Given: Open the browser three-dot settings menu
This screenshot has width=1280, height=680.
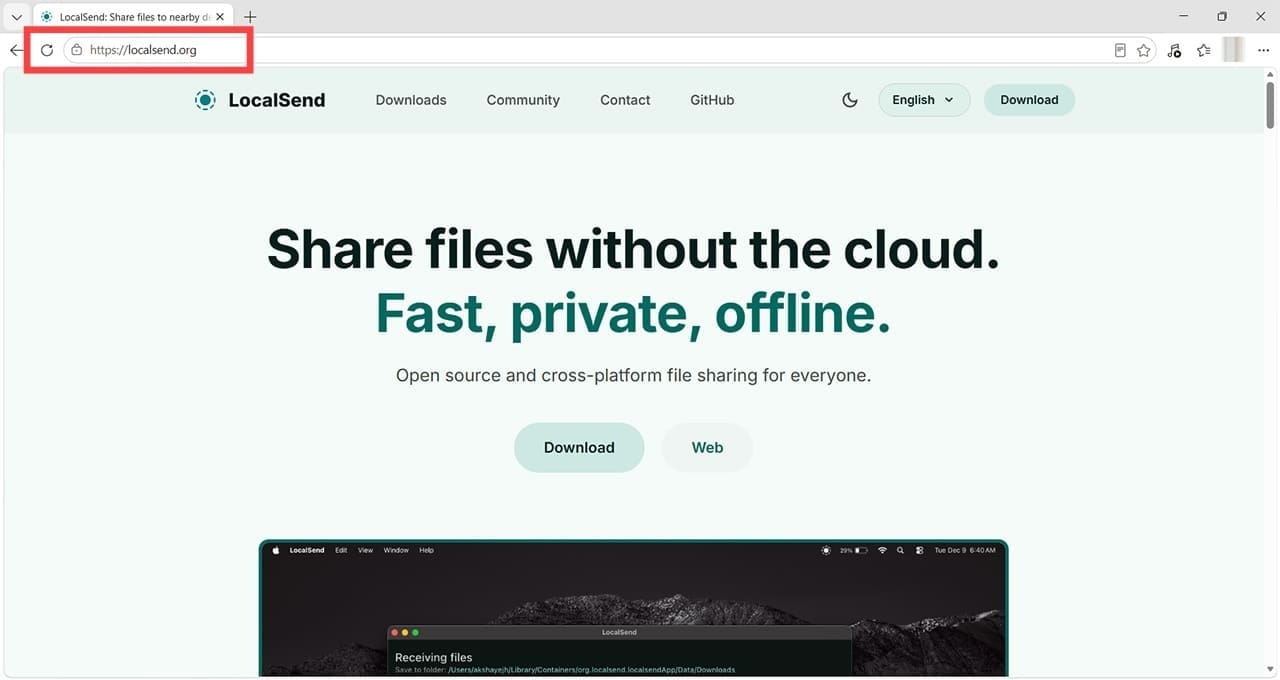Looking at the screenshot, I should 1264,50.
